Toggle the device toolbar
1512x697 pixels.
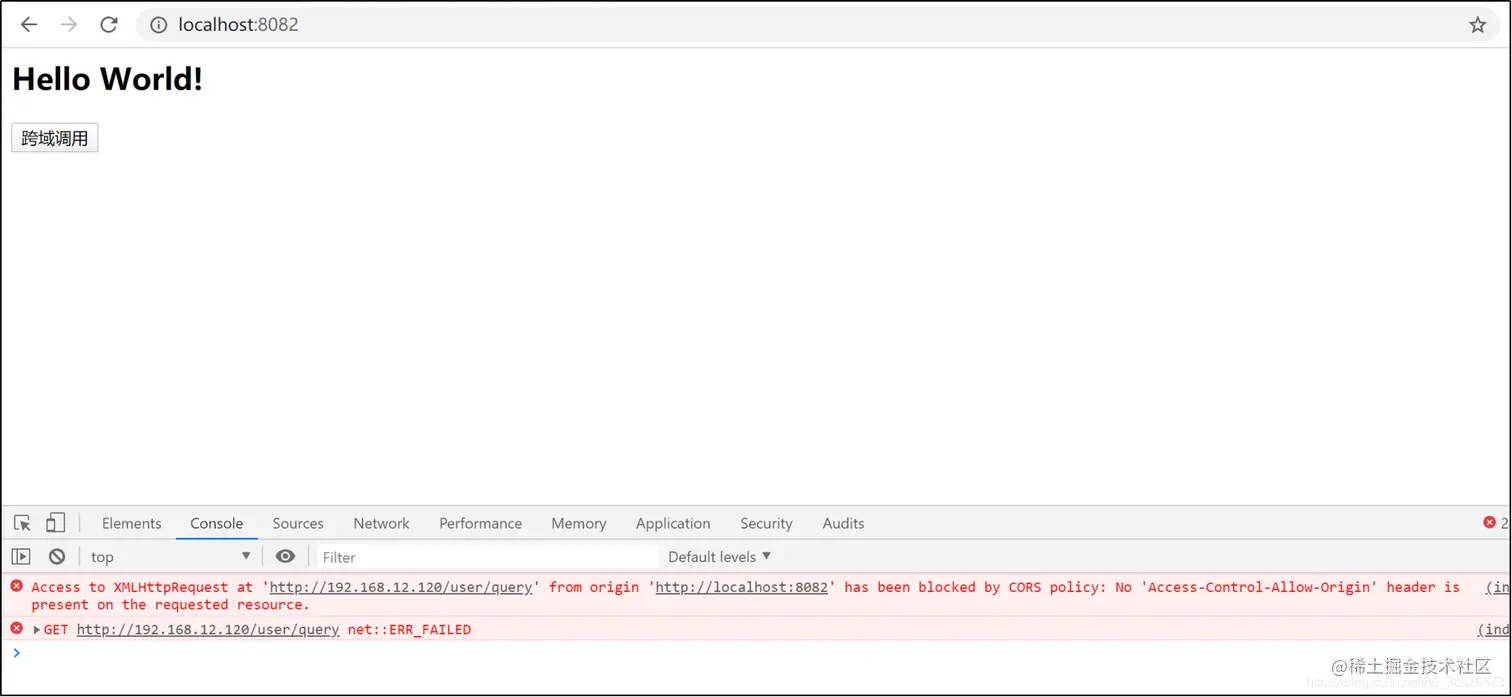pos(56,523)
